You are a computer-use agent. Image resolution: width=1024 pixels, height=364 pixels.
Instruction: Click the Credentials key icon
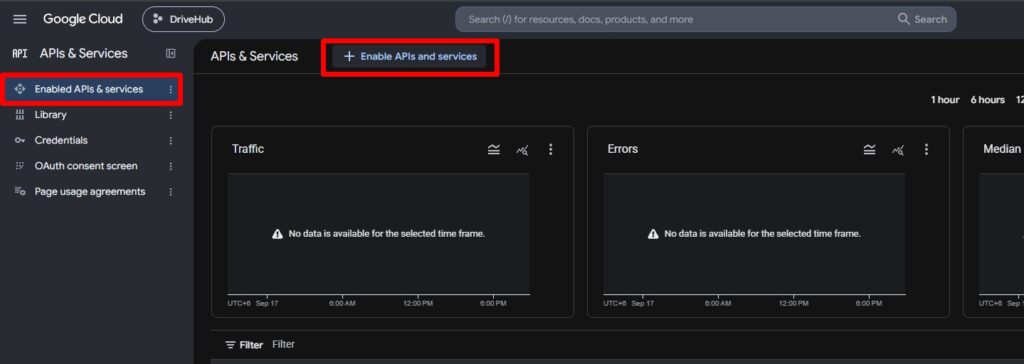tap(20, 141)
